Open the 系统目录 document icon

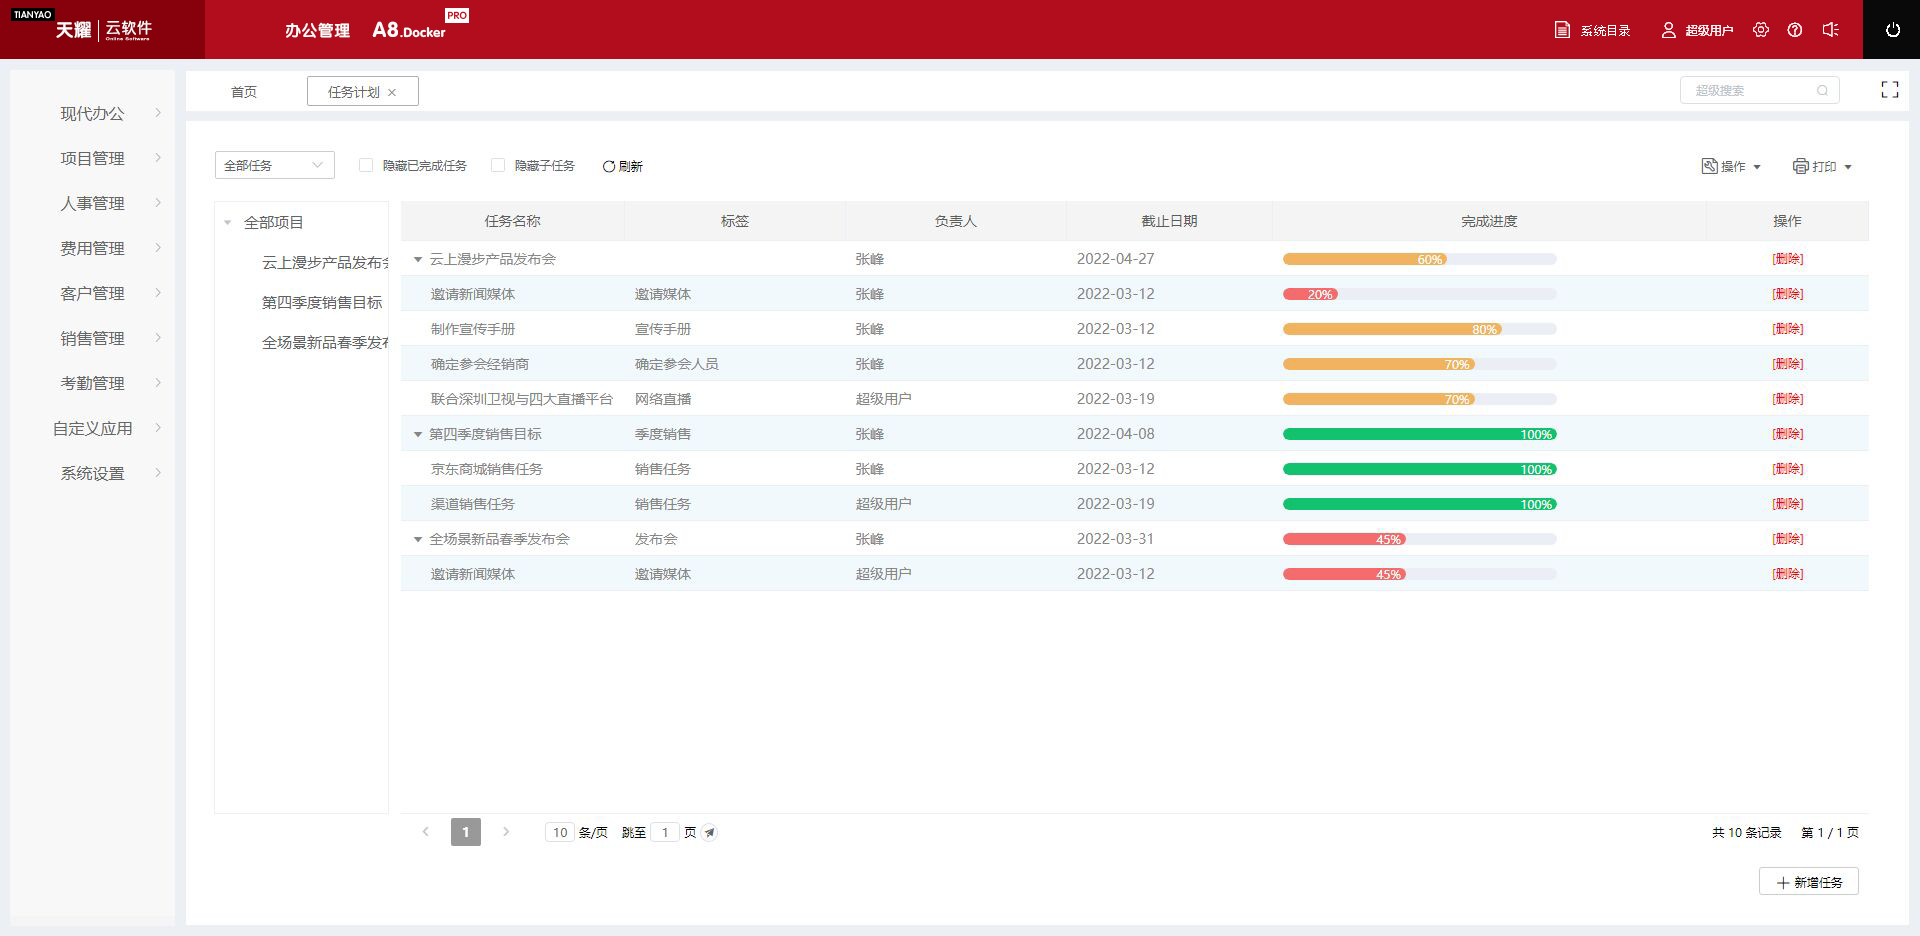[x=1562, y=30]
